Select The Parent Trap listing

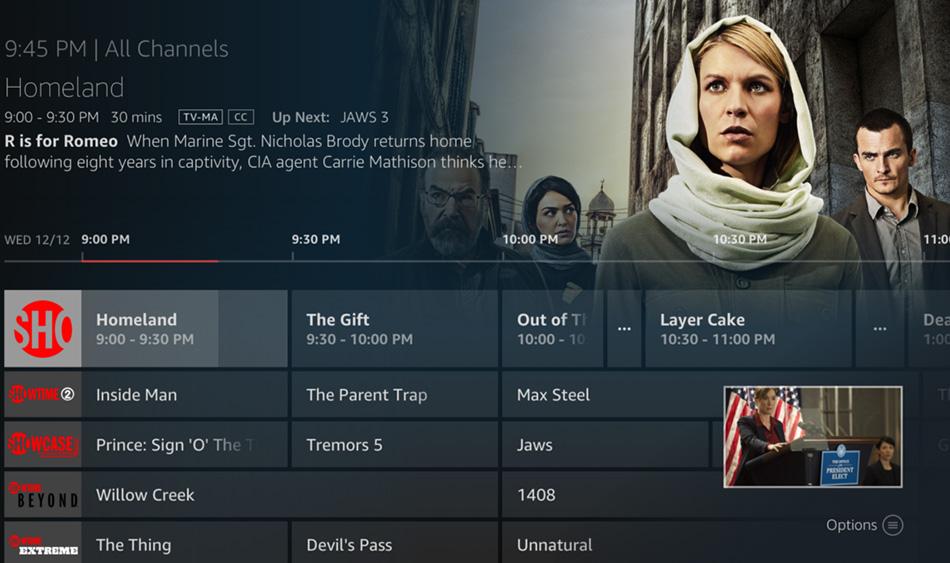394,395
